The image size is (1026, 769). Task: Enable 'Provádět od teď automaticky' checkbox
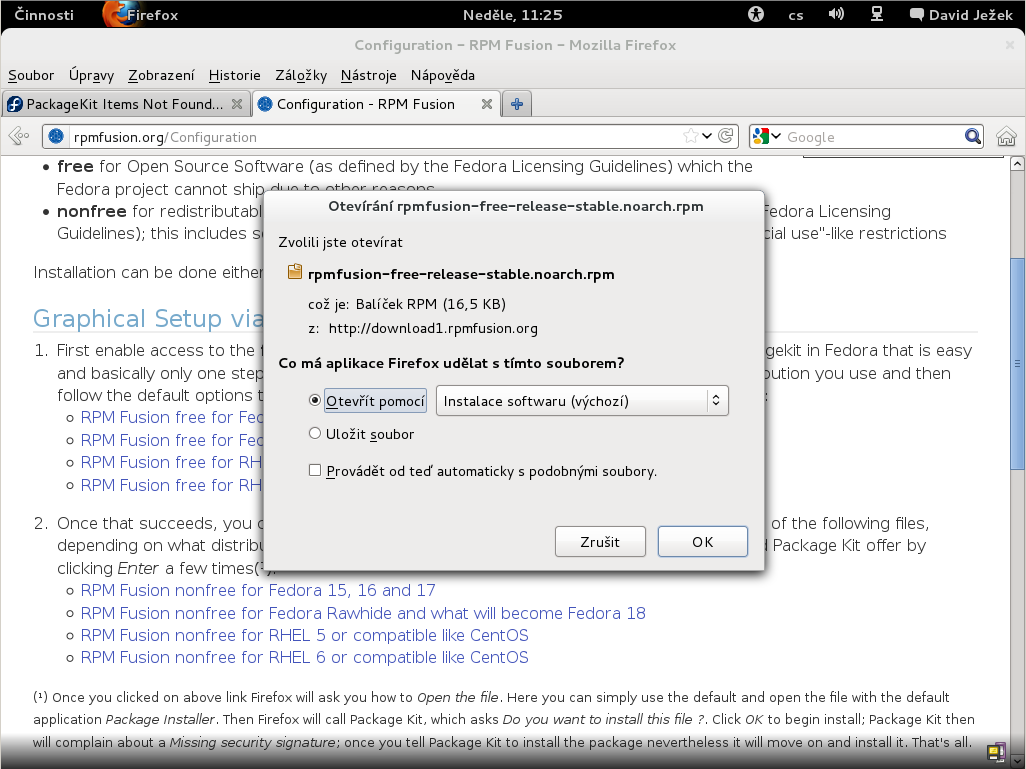click(x=315, y=471)
